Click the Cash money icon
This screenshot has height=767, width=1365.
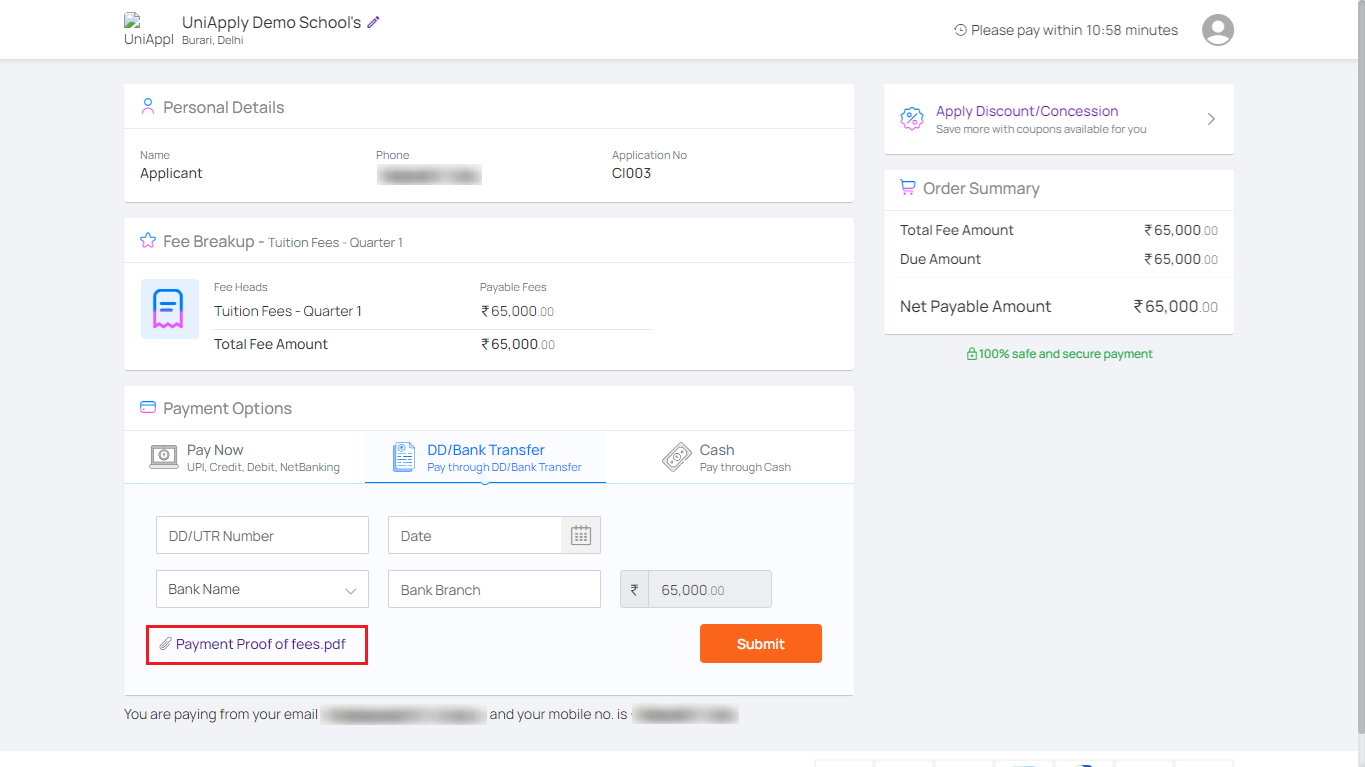(677, 458)
